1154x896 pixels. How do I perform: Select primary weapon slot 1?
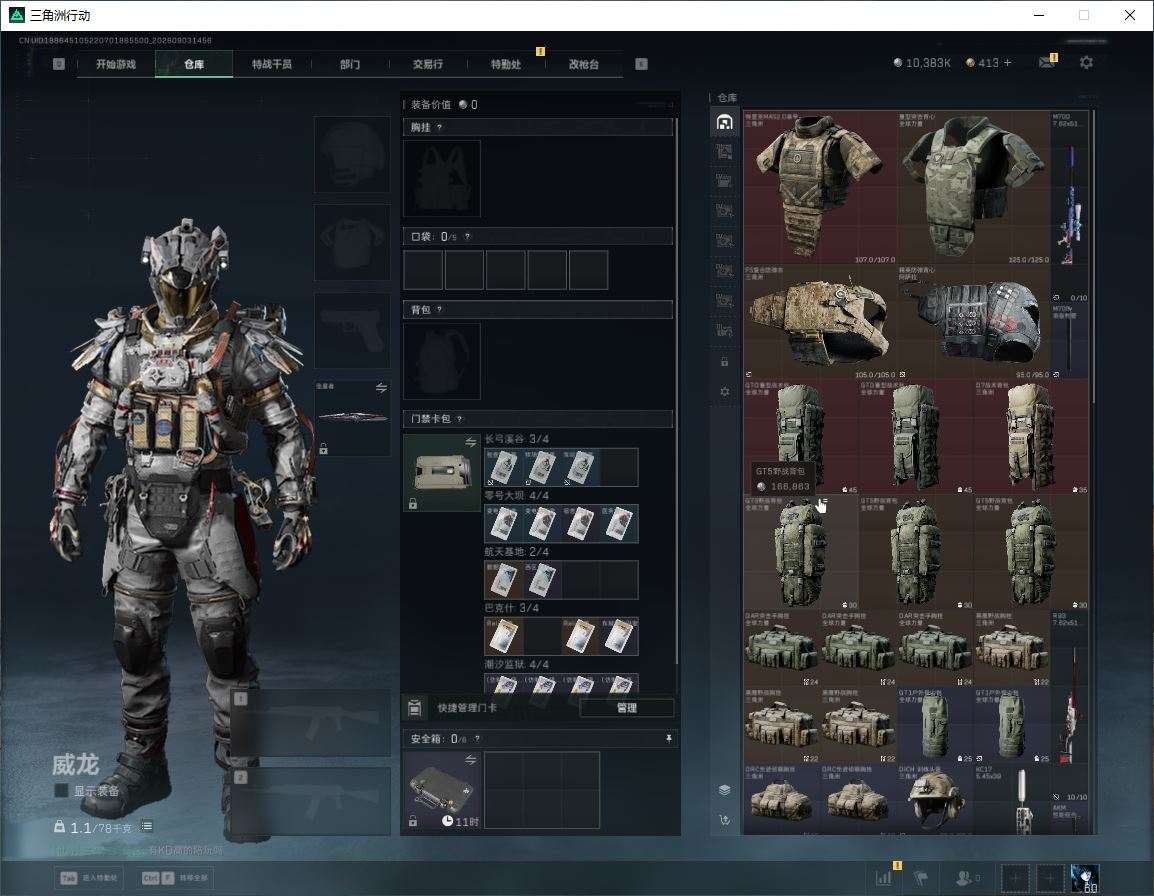pyautogui.click(x=311, y=723)
